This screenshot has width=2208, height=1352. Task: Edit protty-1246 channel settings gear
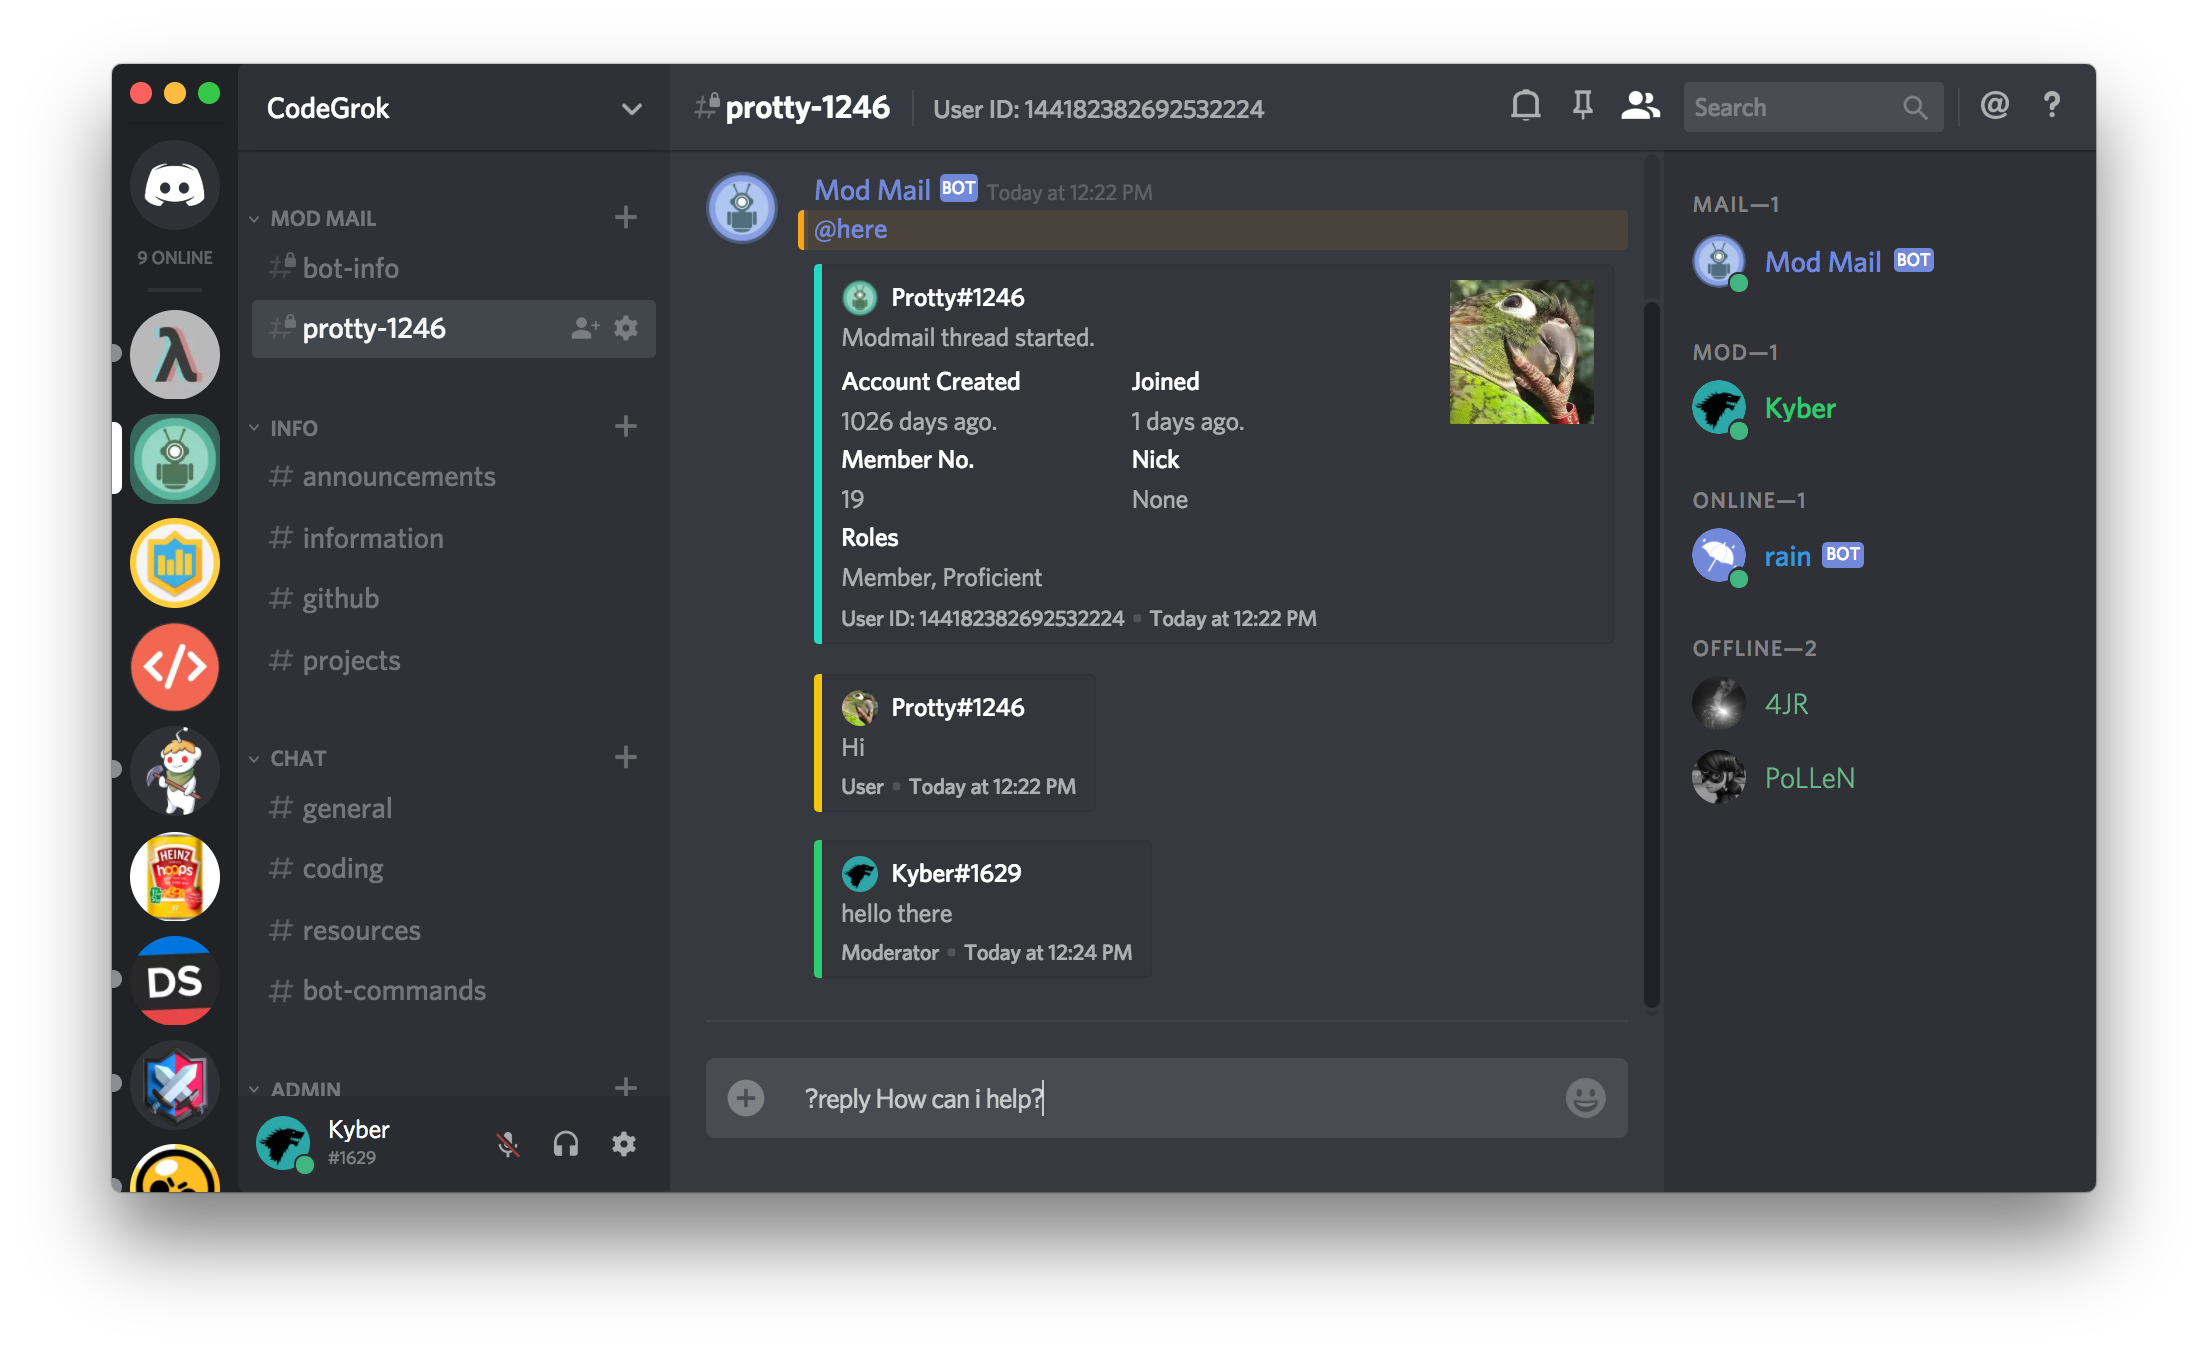point(626,328)
